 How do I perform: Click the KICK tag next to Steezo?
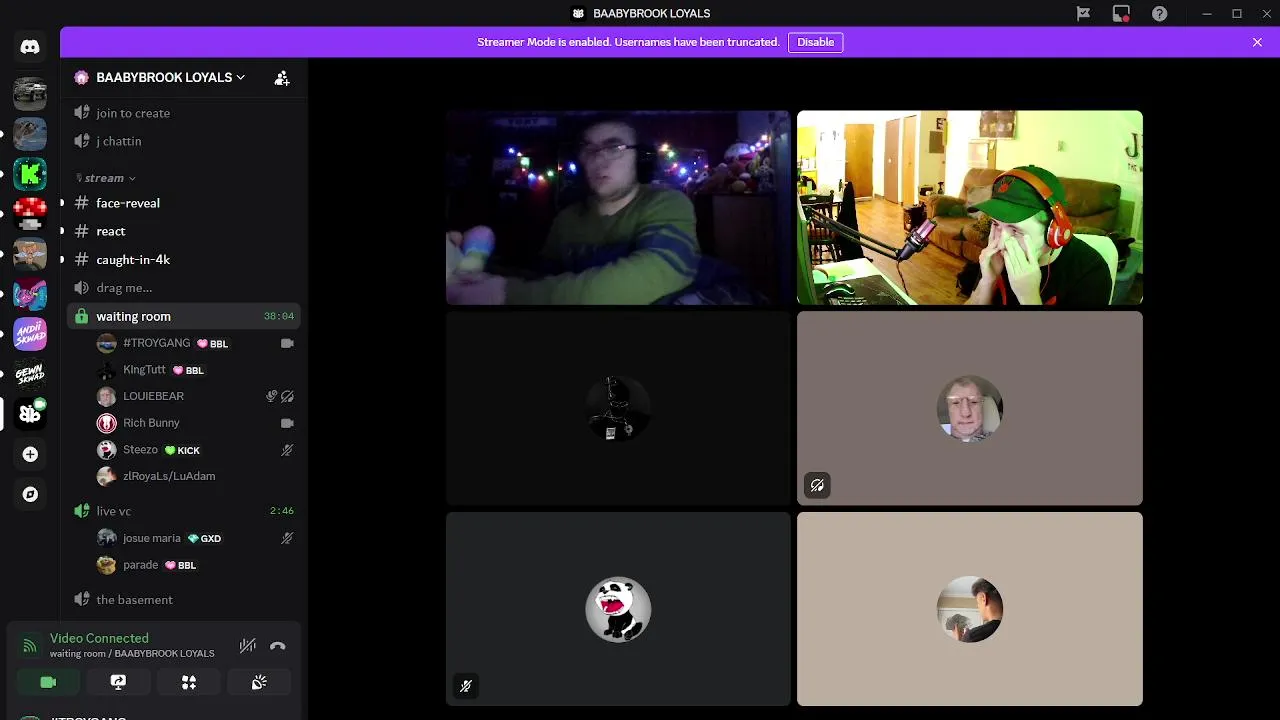click(x=182, y=450)
